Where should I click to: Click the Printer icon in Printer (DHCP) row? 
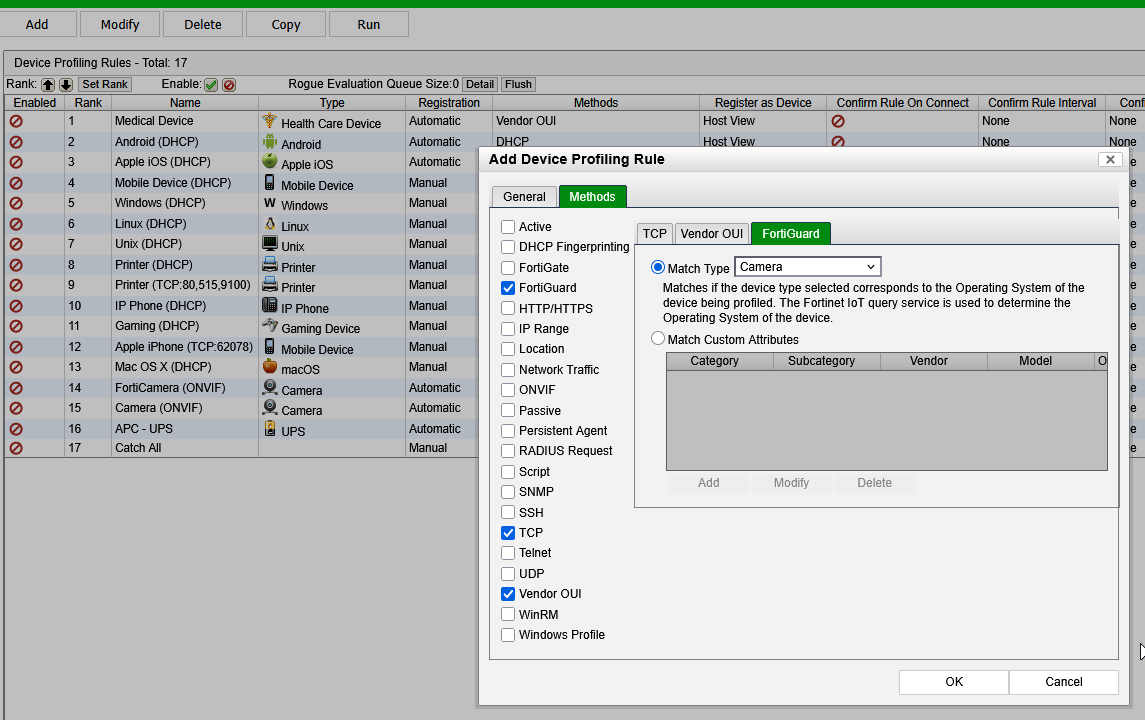point(269,264)
